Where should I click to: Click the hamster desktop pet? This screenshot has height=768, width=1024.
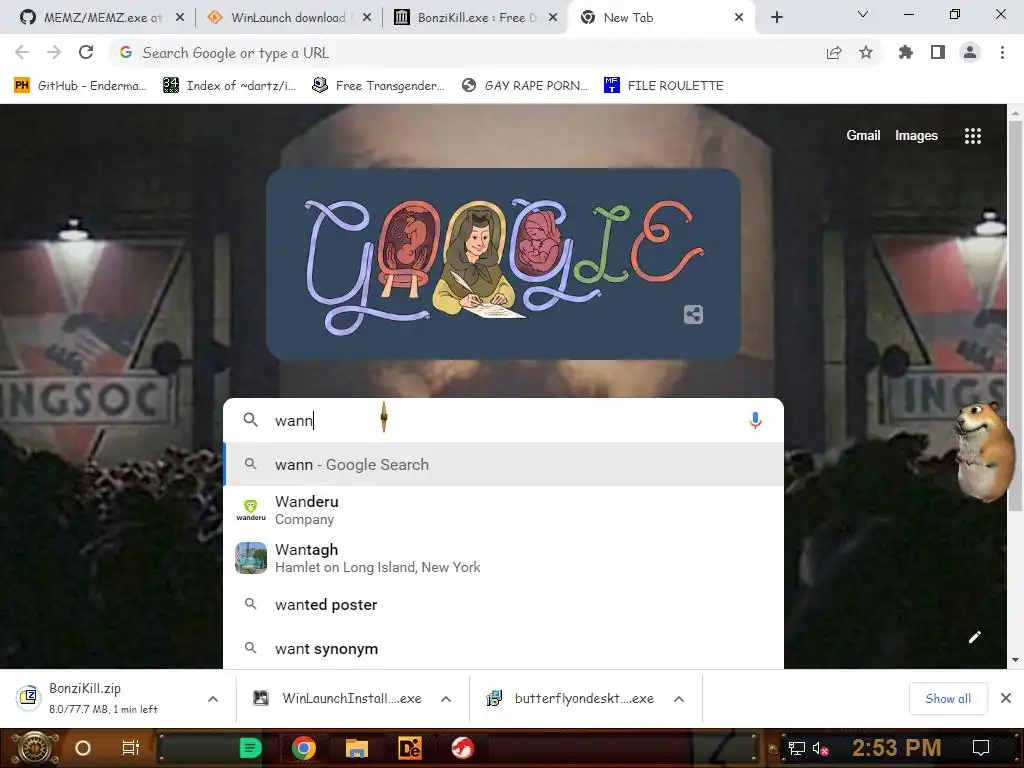tap(985, 451)
